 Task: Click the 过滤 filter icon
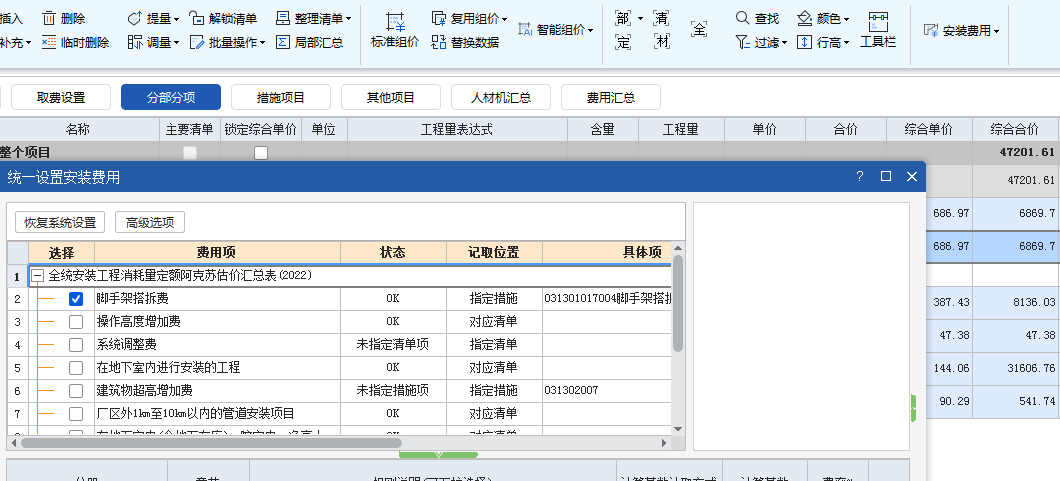(x=742, y=42)
